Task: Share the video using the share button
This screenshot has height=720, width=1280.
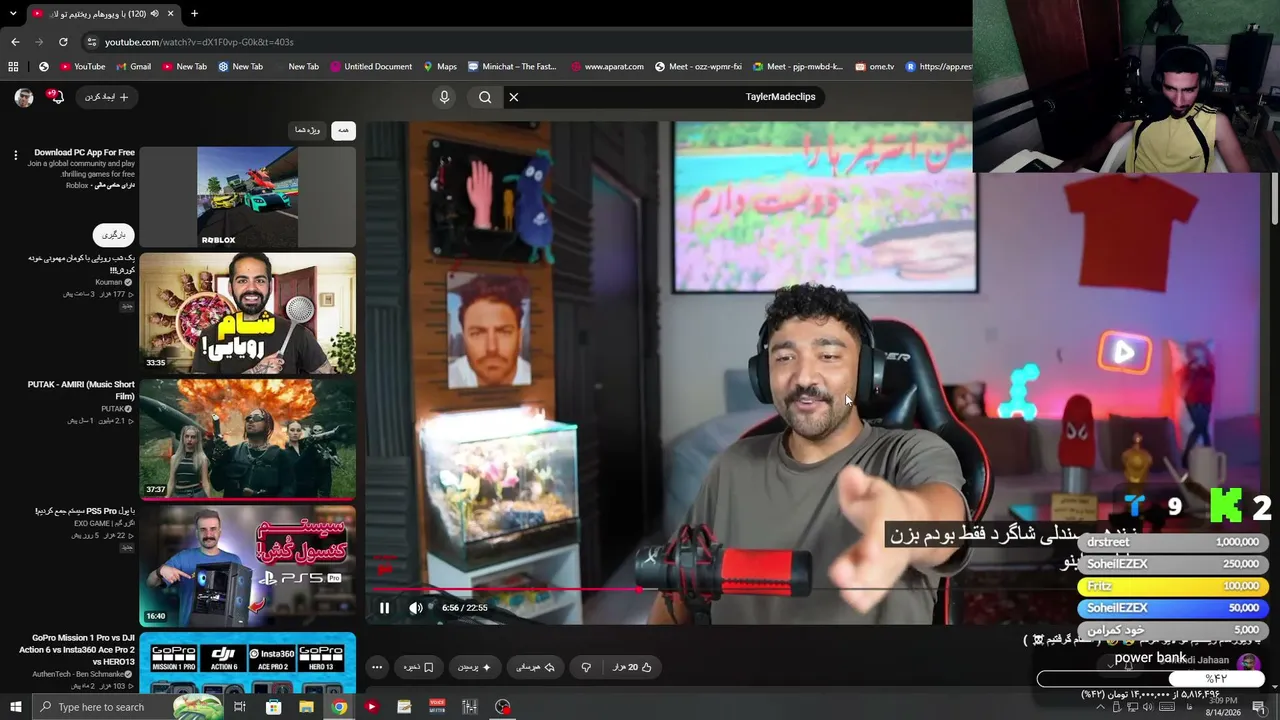Action: coord(535,667)
